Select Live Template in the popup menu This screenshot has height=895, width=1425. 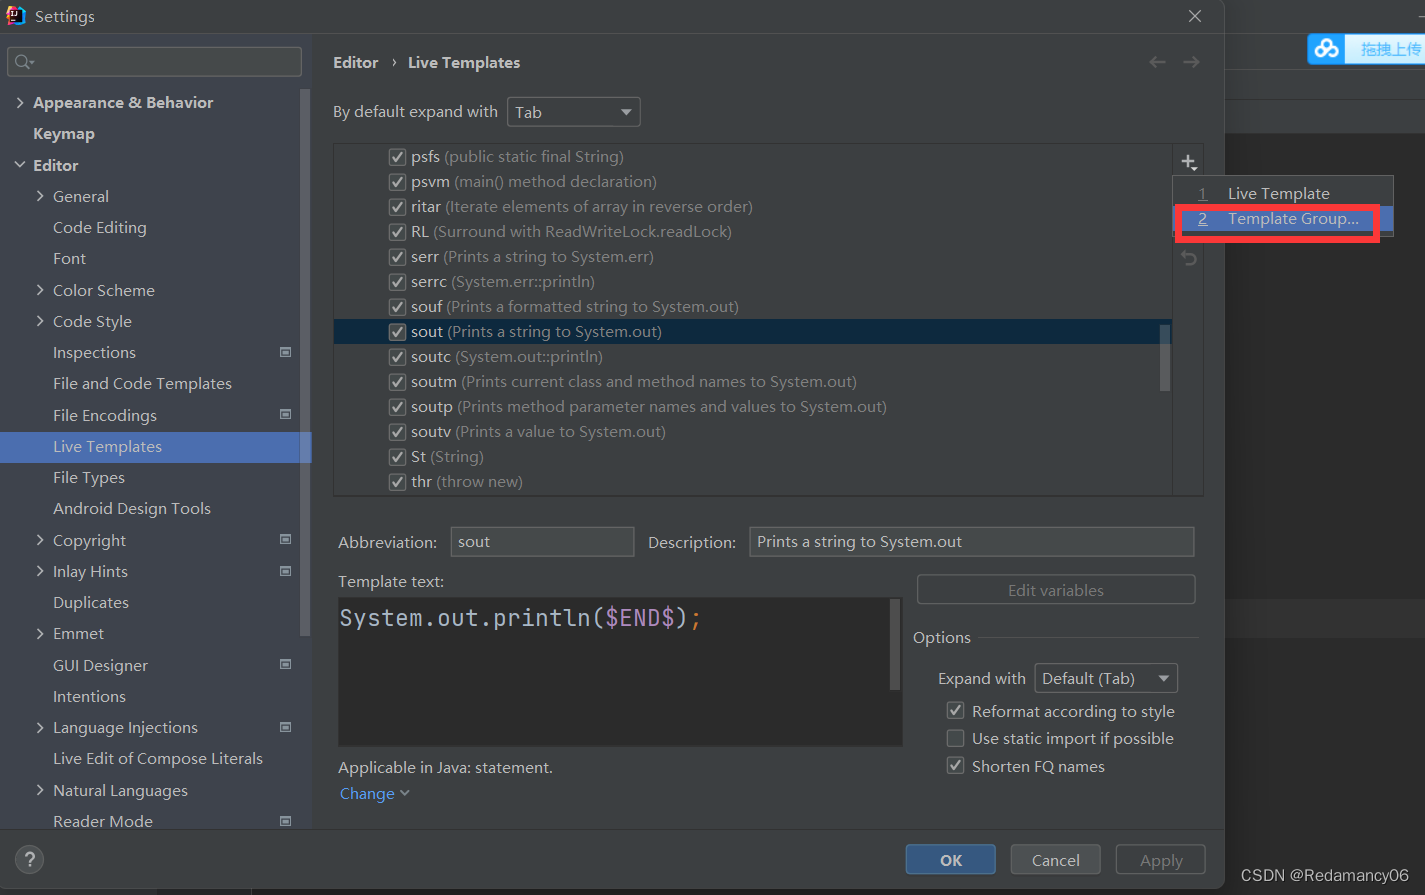click(1278, 194)
